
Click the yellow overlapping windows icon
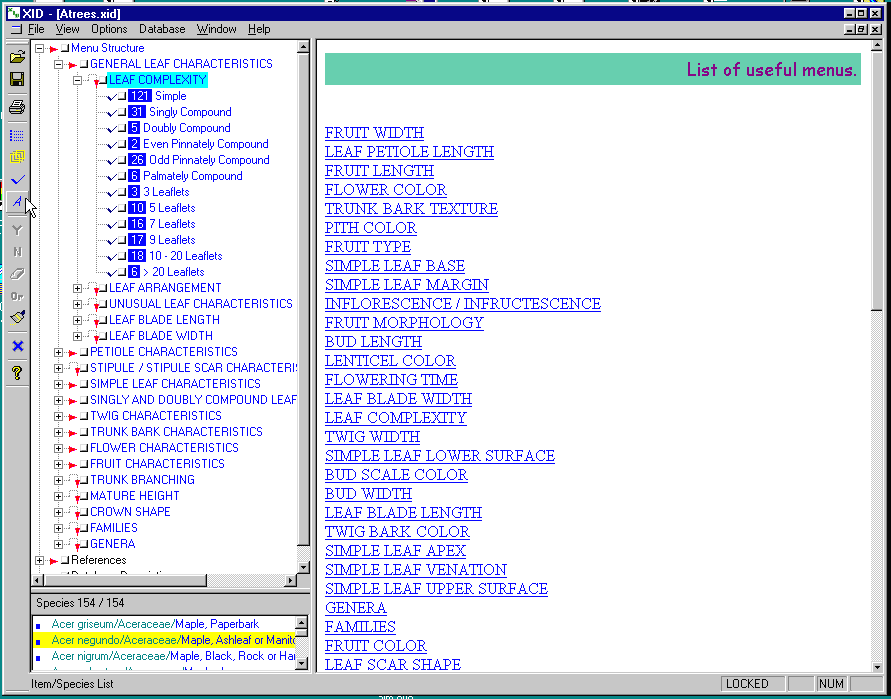pos(17,157)
